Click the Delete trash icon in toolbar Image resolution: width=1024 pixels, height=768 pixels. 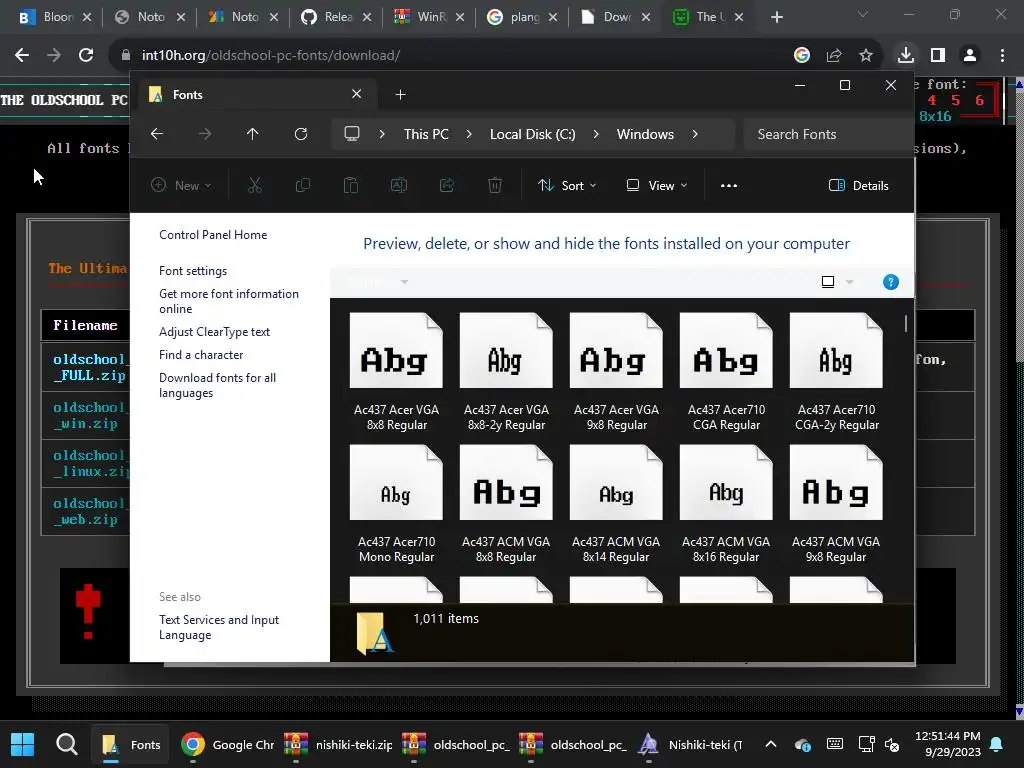tap(495, 185)
